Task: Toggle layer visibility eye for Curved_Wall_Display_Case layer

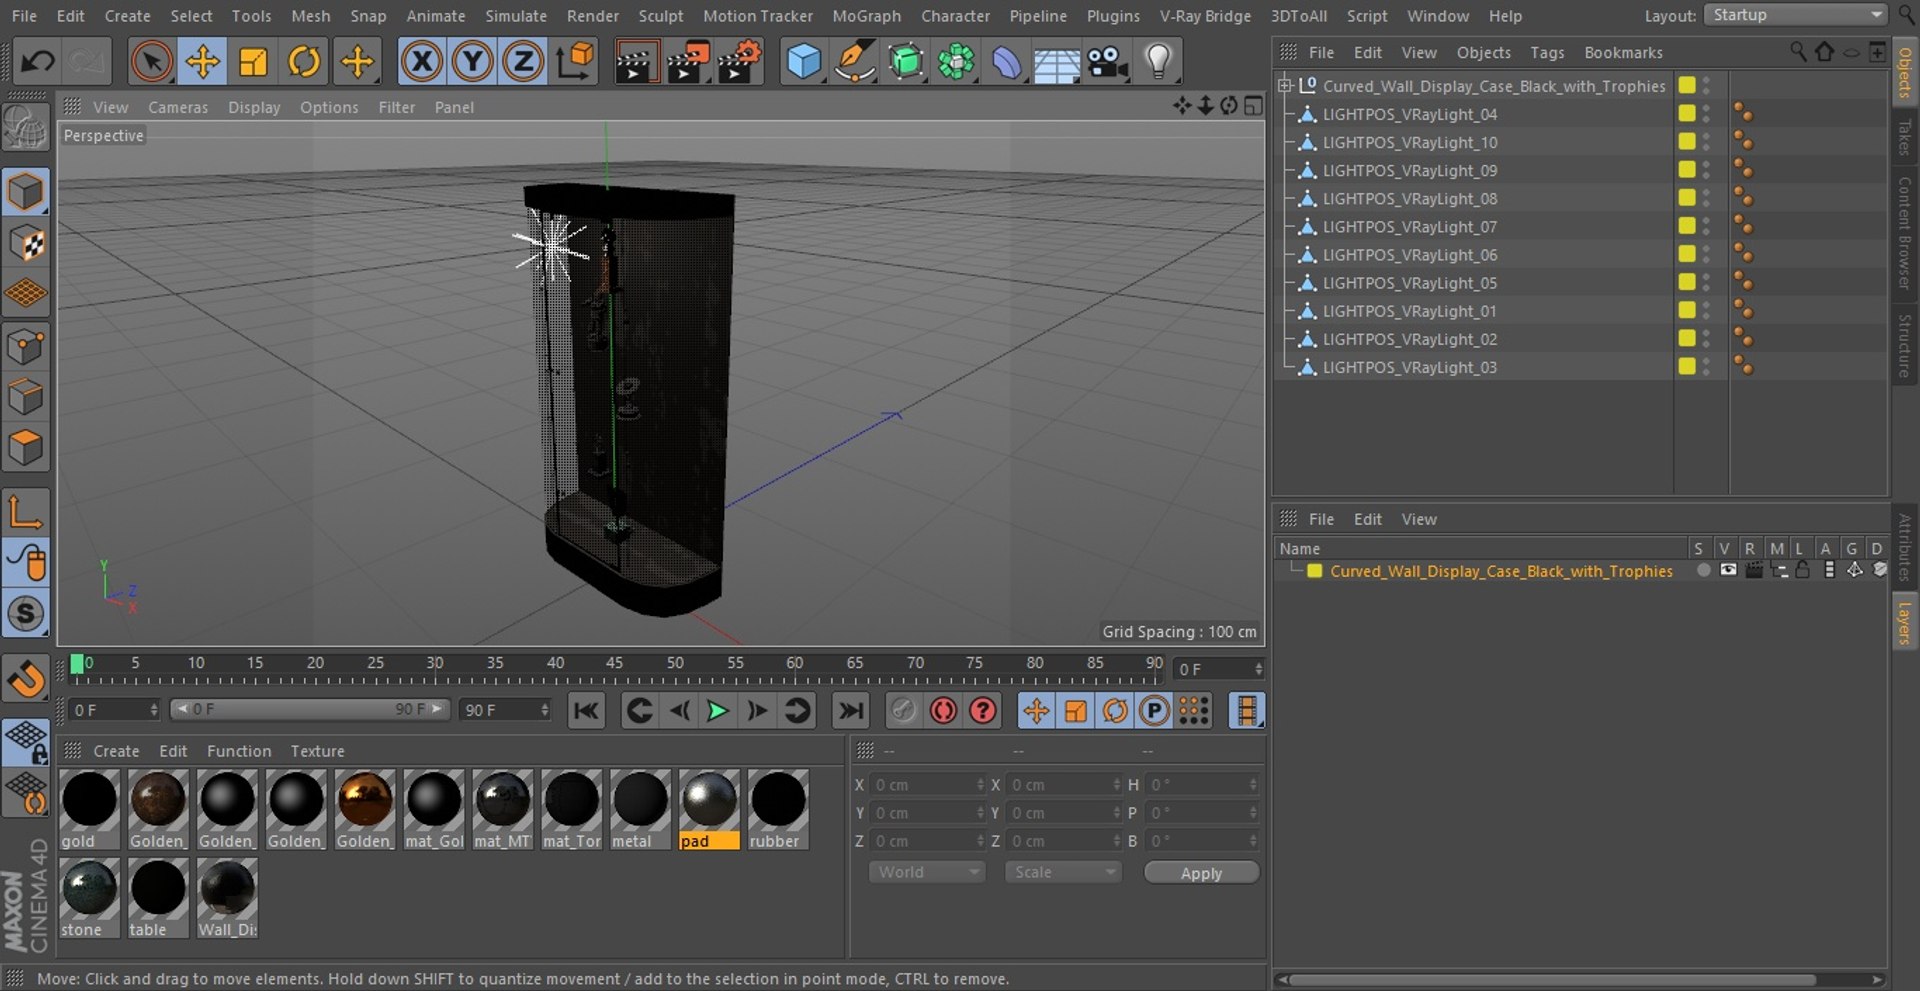Action: (1728, 570)
